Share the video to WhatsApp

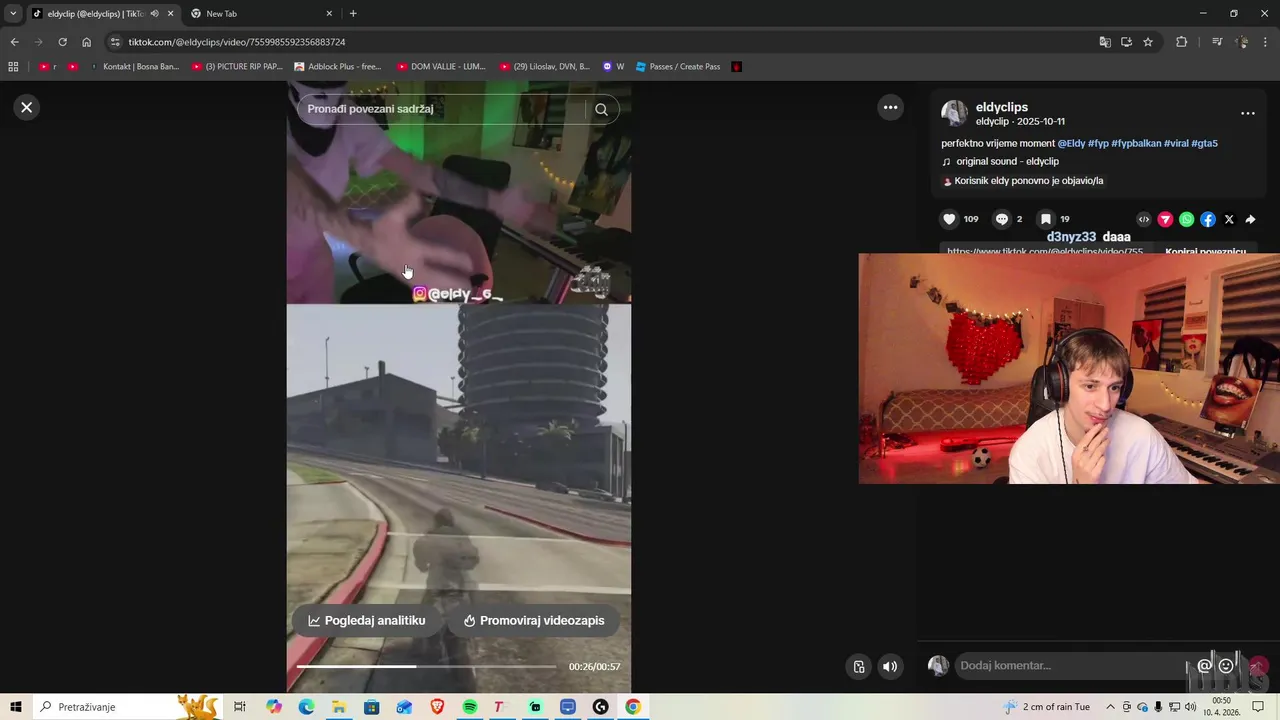(1186, 219)
